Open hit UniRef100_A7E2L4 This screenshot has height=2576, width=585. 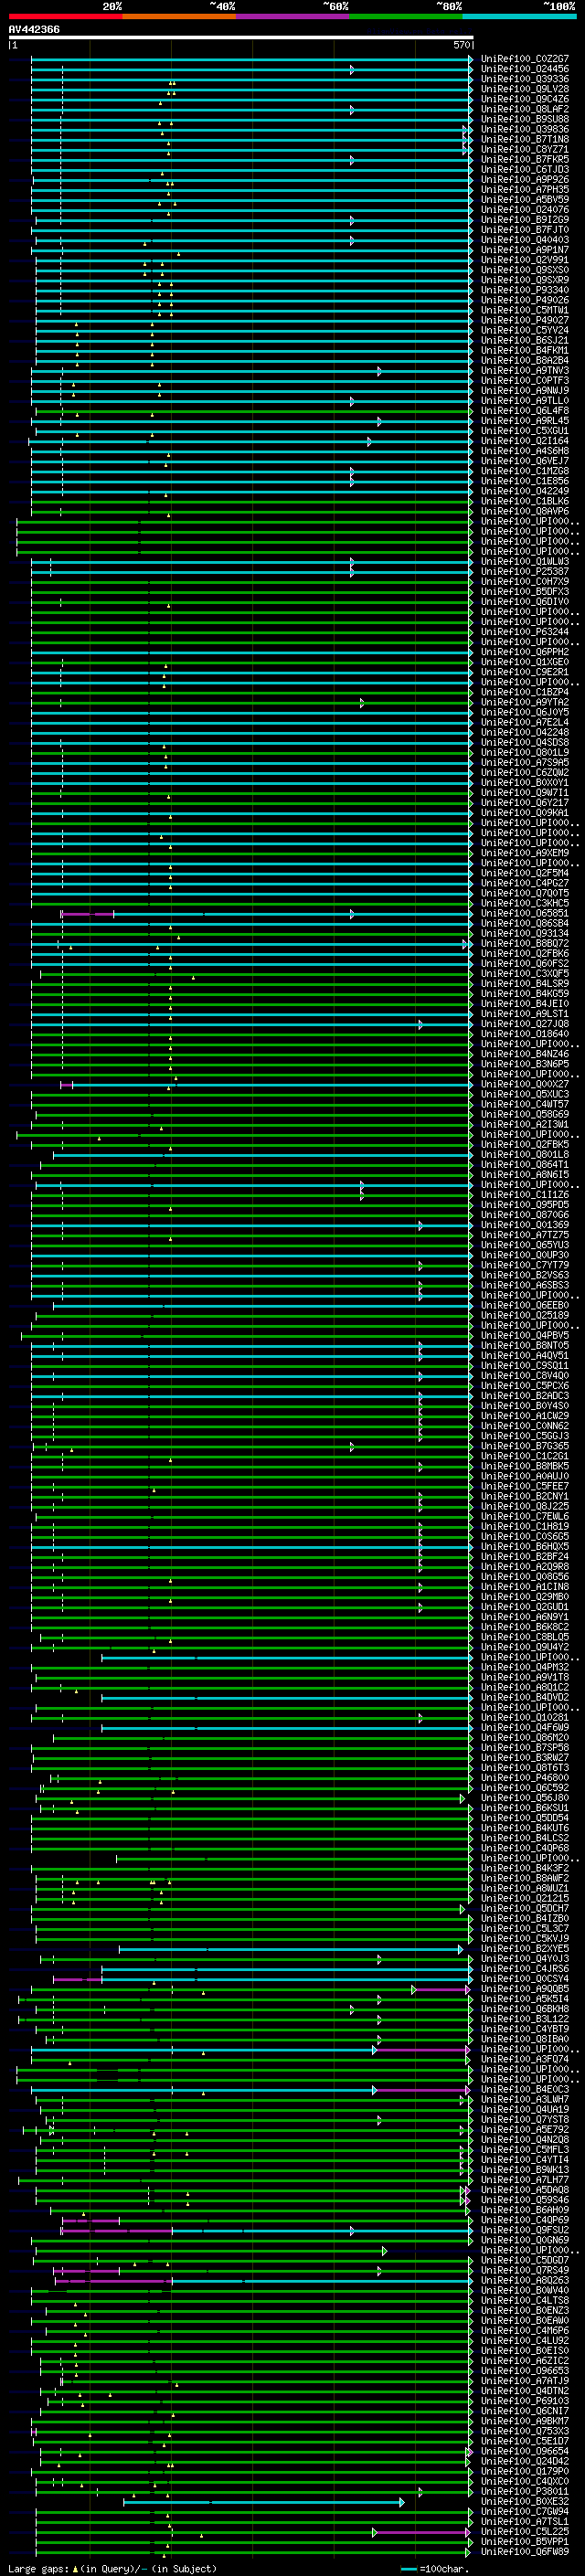[525, 722]
